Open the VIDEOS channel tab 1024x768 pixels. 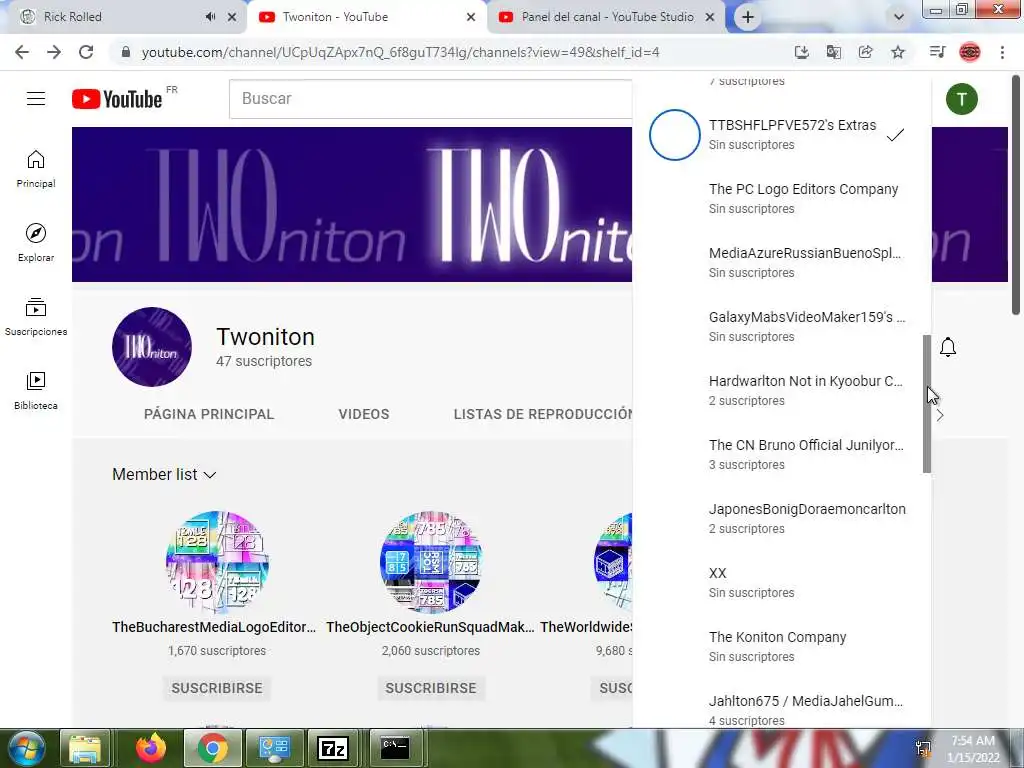pos(364,414)
